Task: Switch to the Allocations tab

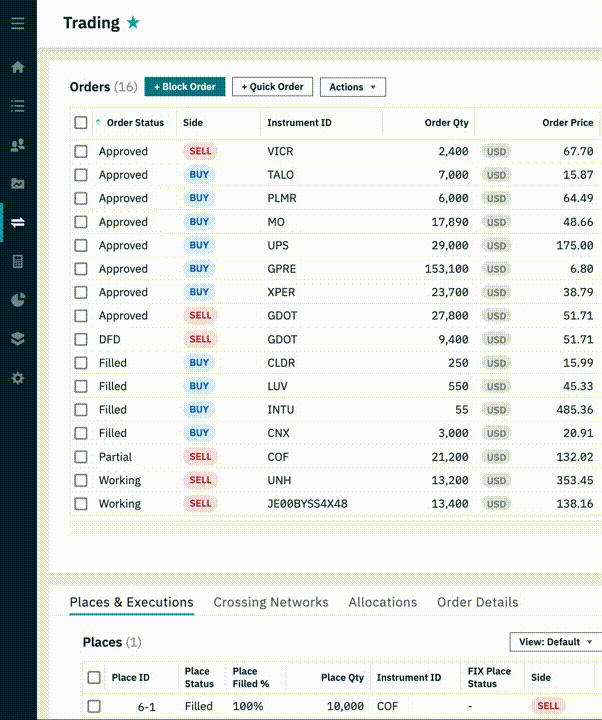Action: coord(382,602)
